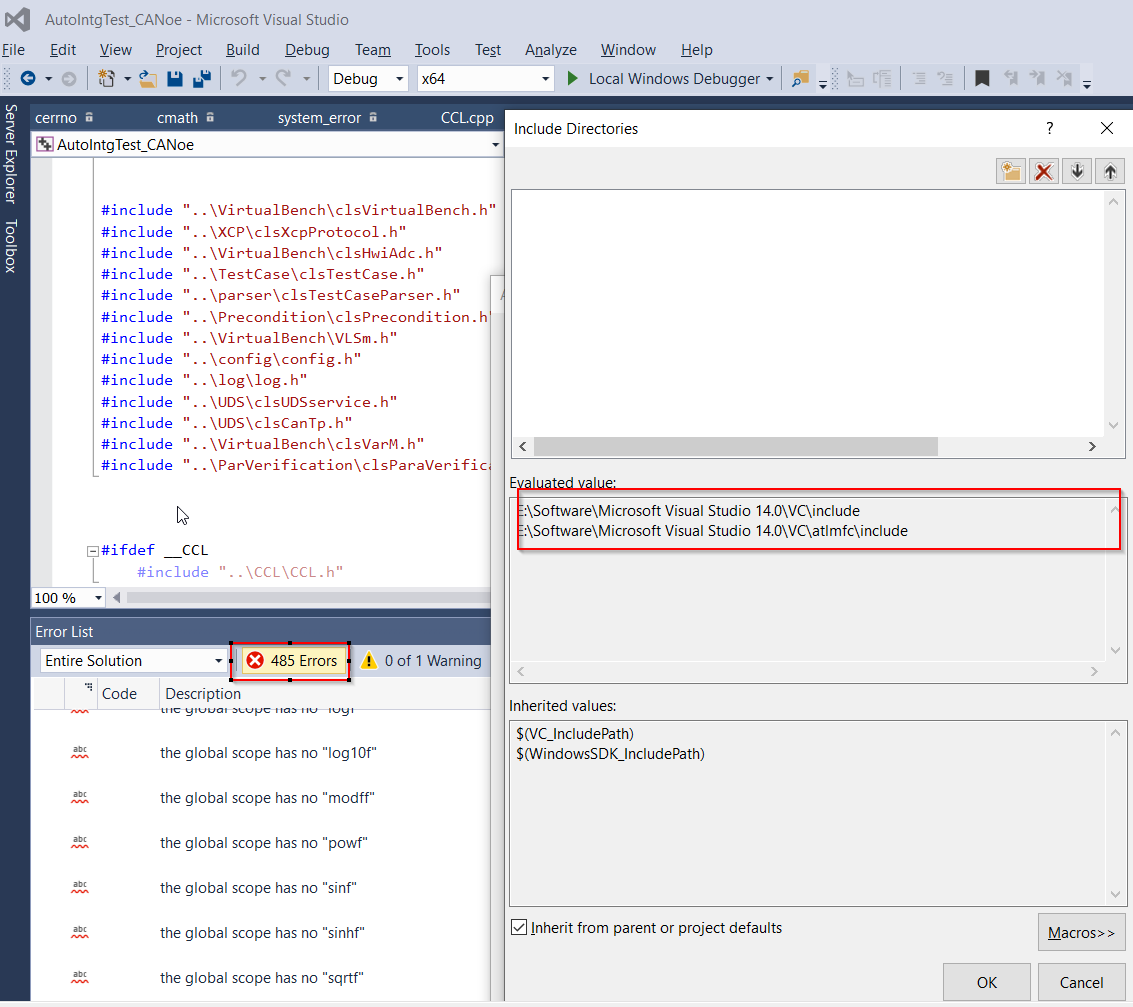
Task: Click the Move Line Down arrow icon
Action: click(1077, 171)
